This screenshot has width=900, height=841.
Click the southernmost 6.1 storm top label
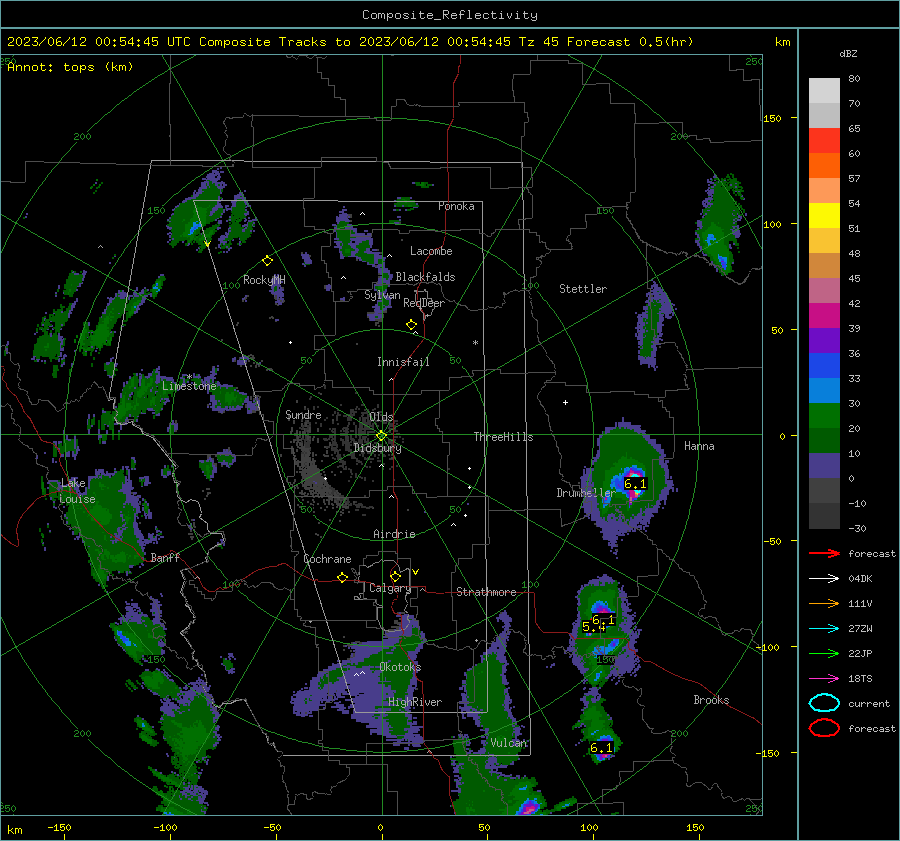(602, 748)
